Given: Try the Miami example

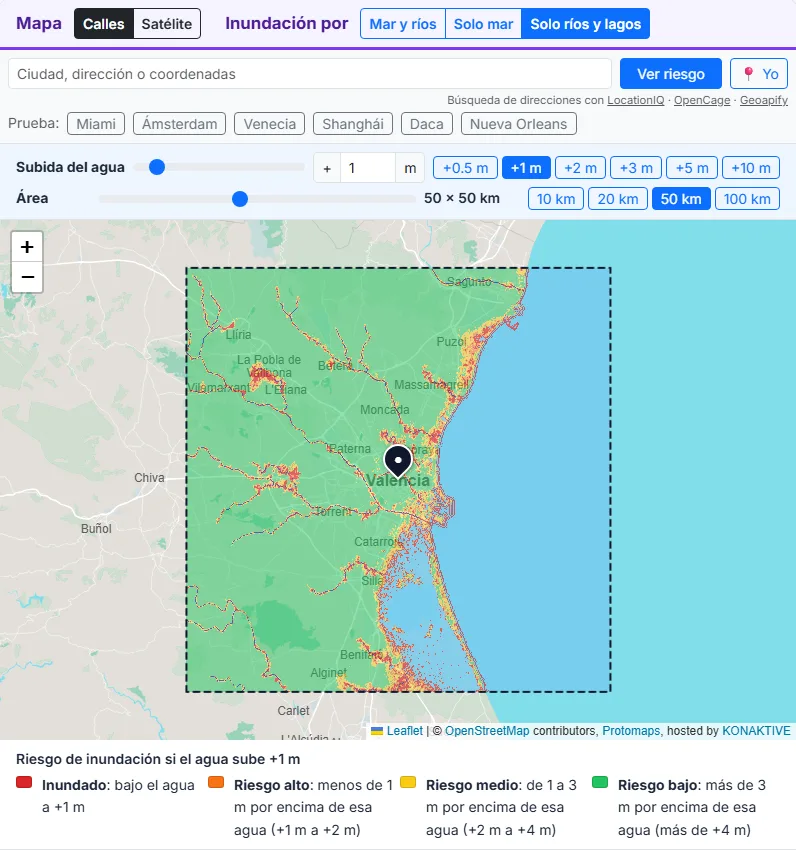Looking at the screenshot, I should 96,124.
